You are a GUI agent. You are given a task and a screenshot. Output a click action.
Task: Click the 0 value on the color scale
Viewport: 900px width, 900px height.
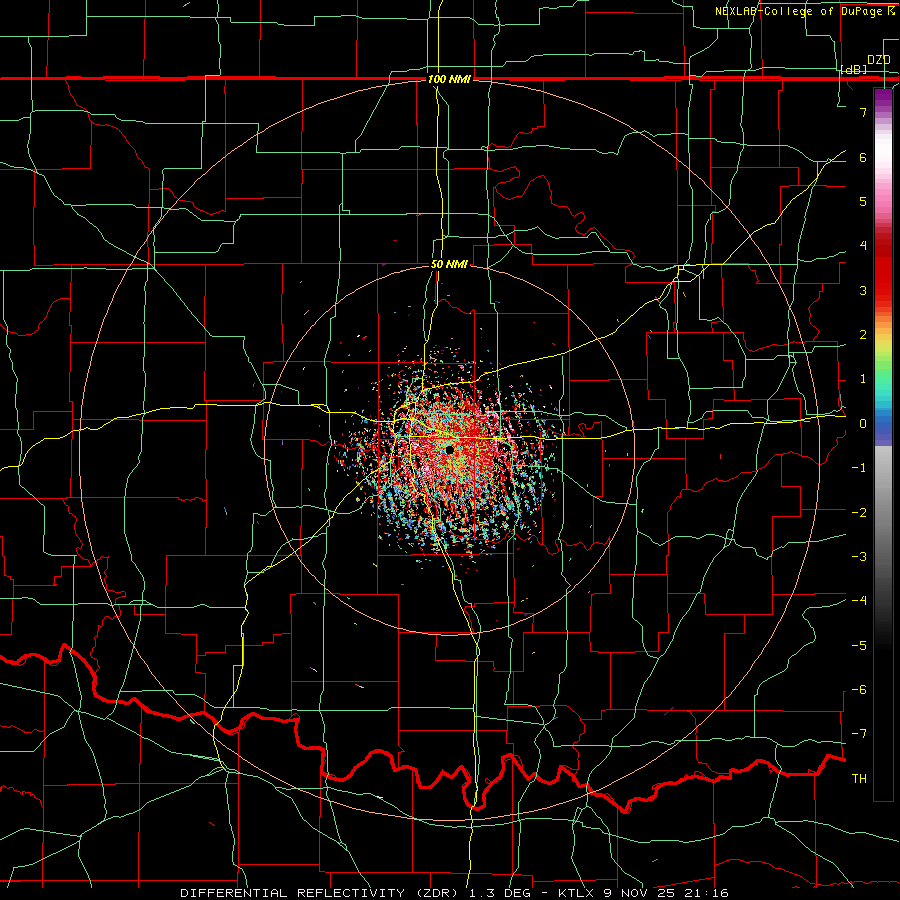(x=863, y=424)
